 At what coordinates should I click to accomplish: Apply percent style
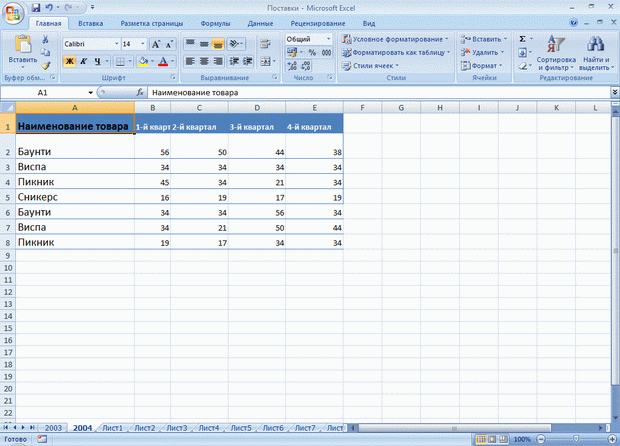(x=312, y=52)
